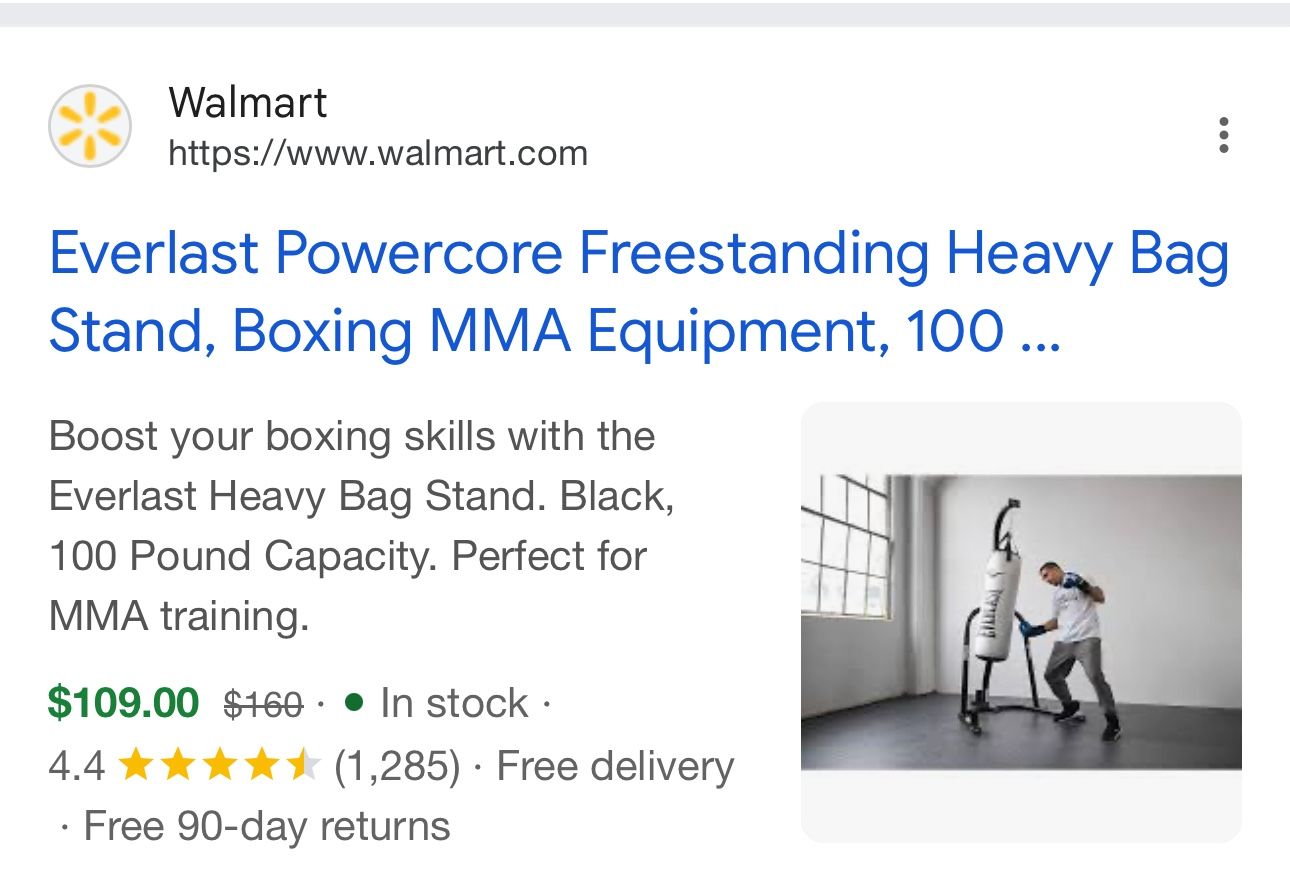Click the $109.00 sale price
Image resolution: width=1290 pixels, height=881 pixels.
[124, 703]
